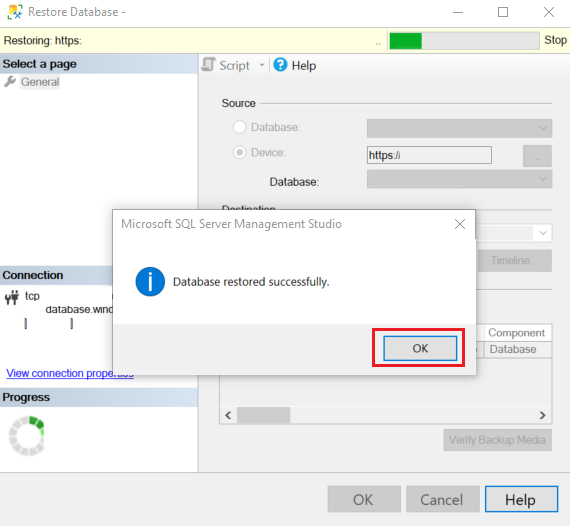Click the Device https path field
570x526 pixels.
click(x=429, y=155)
